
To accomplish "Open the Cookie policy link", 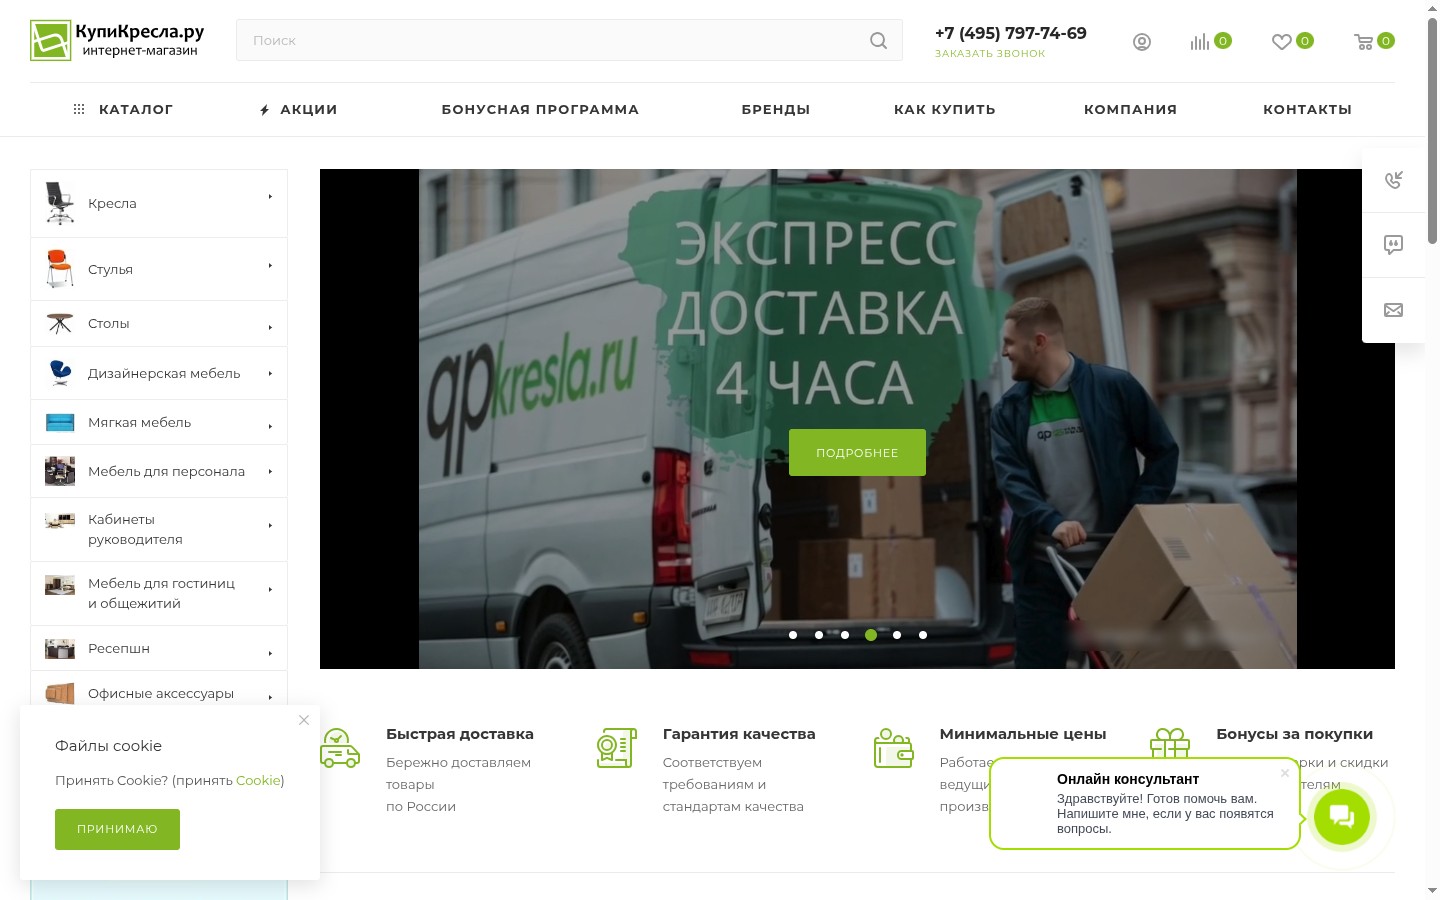I will [258, 780].
